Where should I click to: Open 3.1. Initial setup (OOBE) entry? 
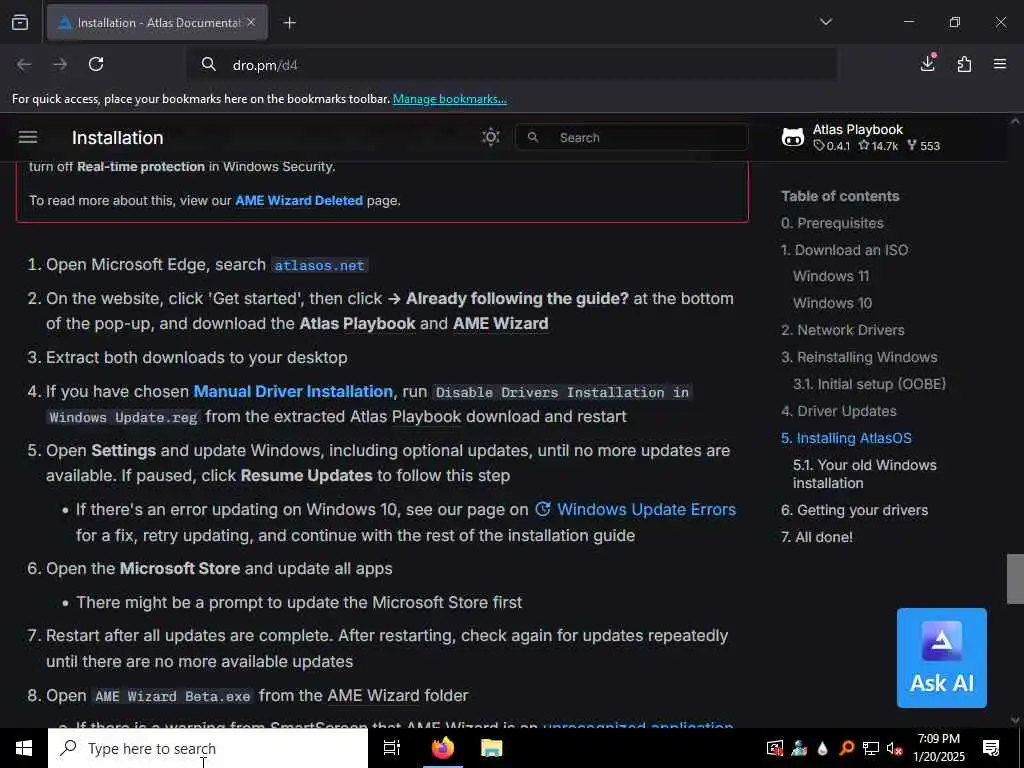[x=869, y=384]
